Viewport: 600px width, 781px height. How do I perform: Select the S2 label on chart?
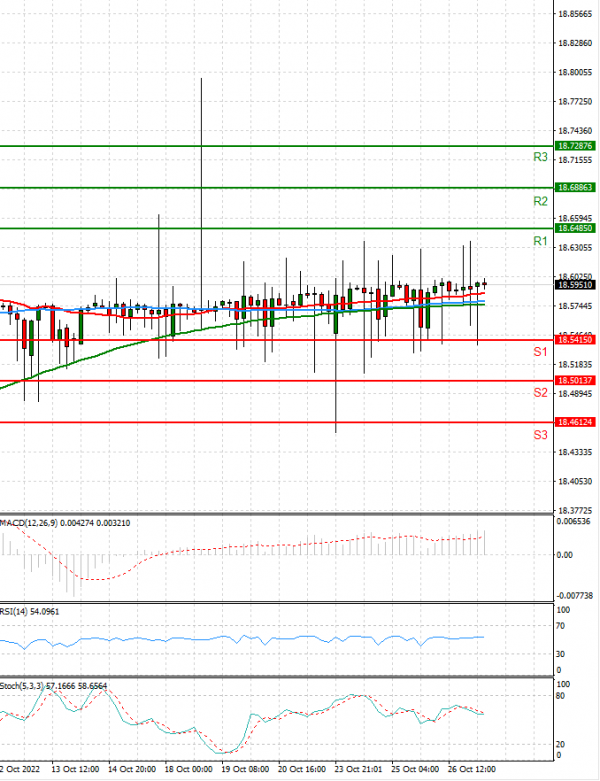(x=540, y=393)
